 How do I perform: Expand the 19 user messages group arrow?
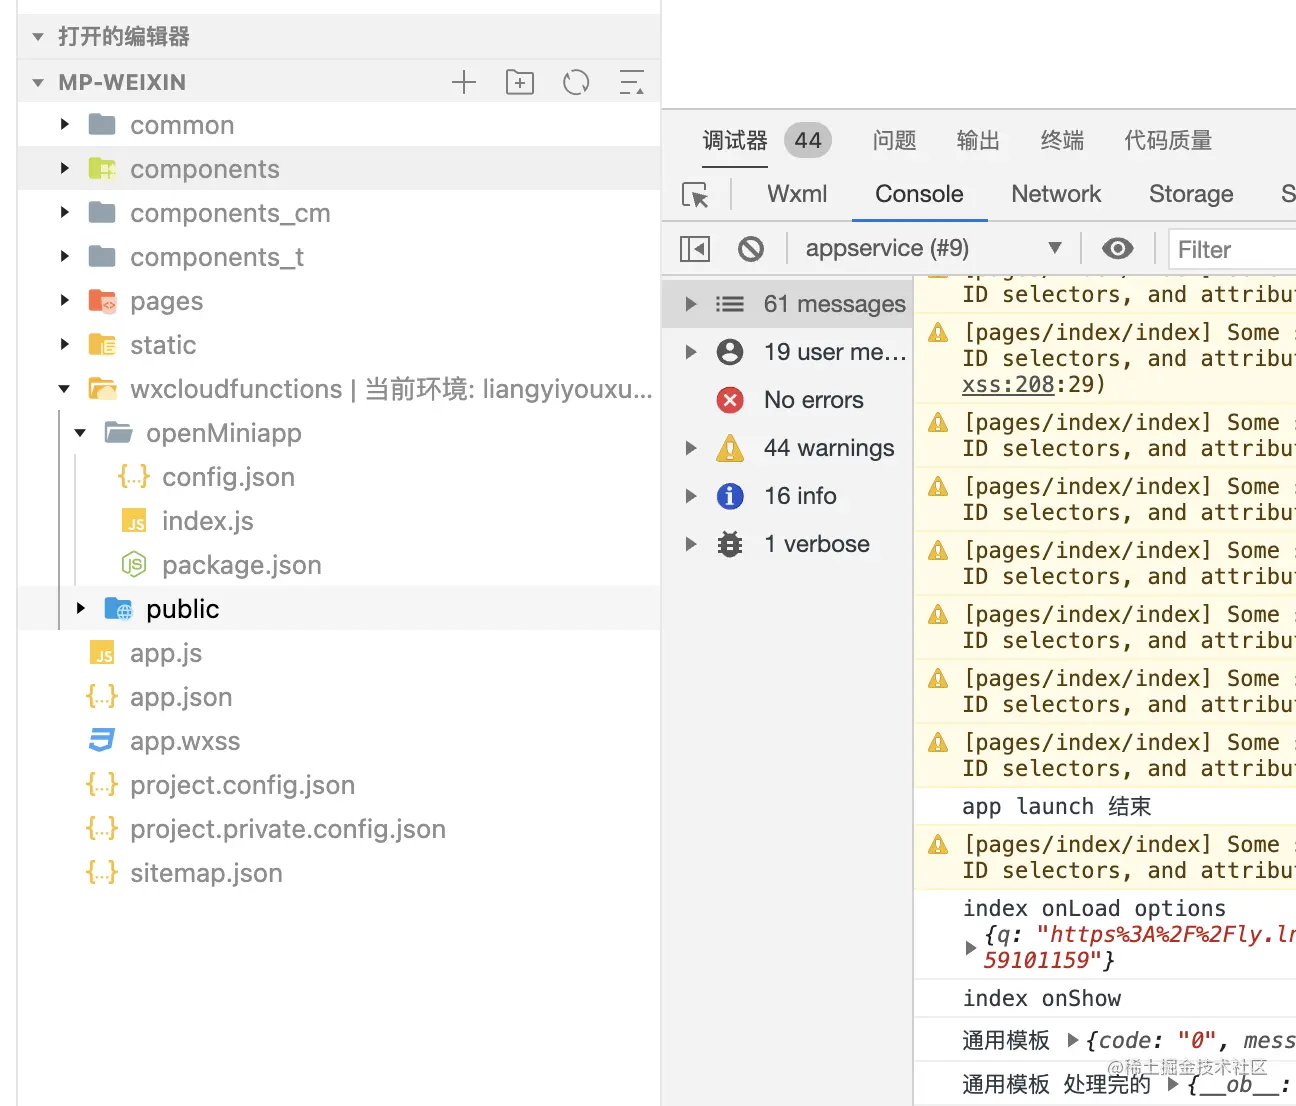[690, 352]
